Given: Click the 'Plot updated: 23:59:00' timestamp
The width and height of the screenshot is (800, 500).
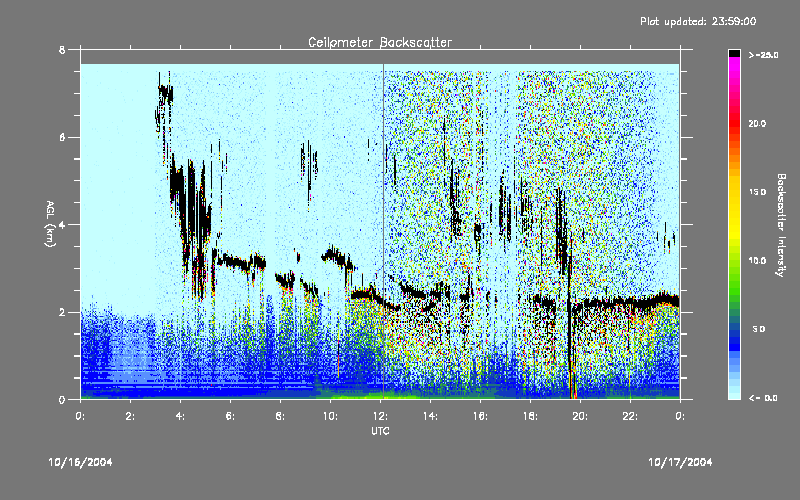Looking at the screenshot, I should [698, 21].
